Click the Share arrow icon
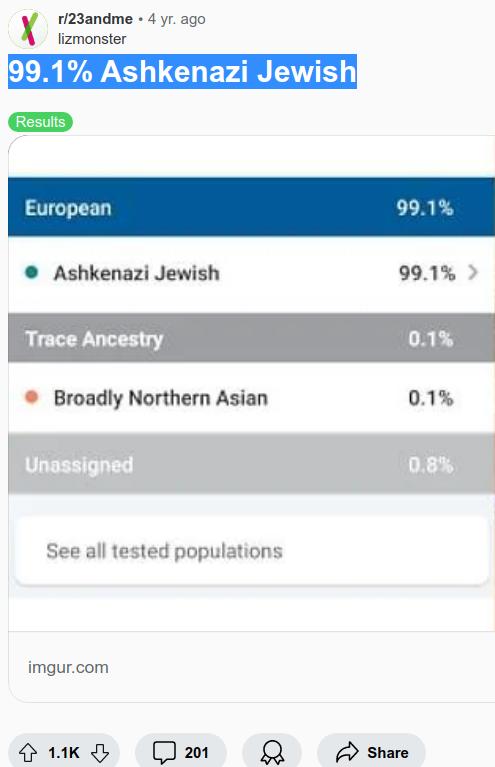Viewport: 495px width, 767px height. [347, 752]
